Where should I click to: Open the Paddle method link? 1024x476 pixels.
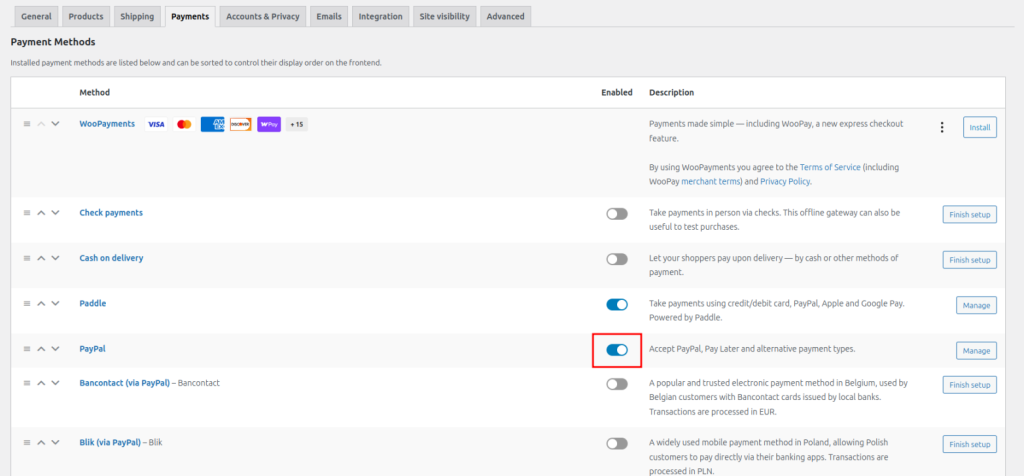tap(93, 304)
